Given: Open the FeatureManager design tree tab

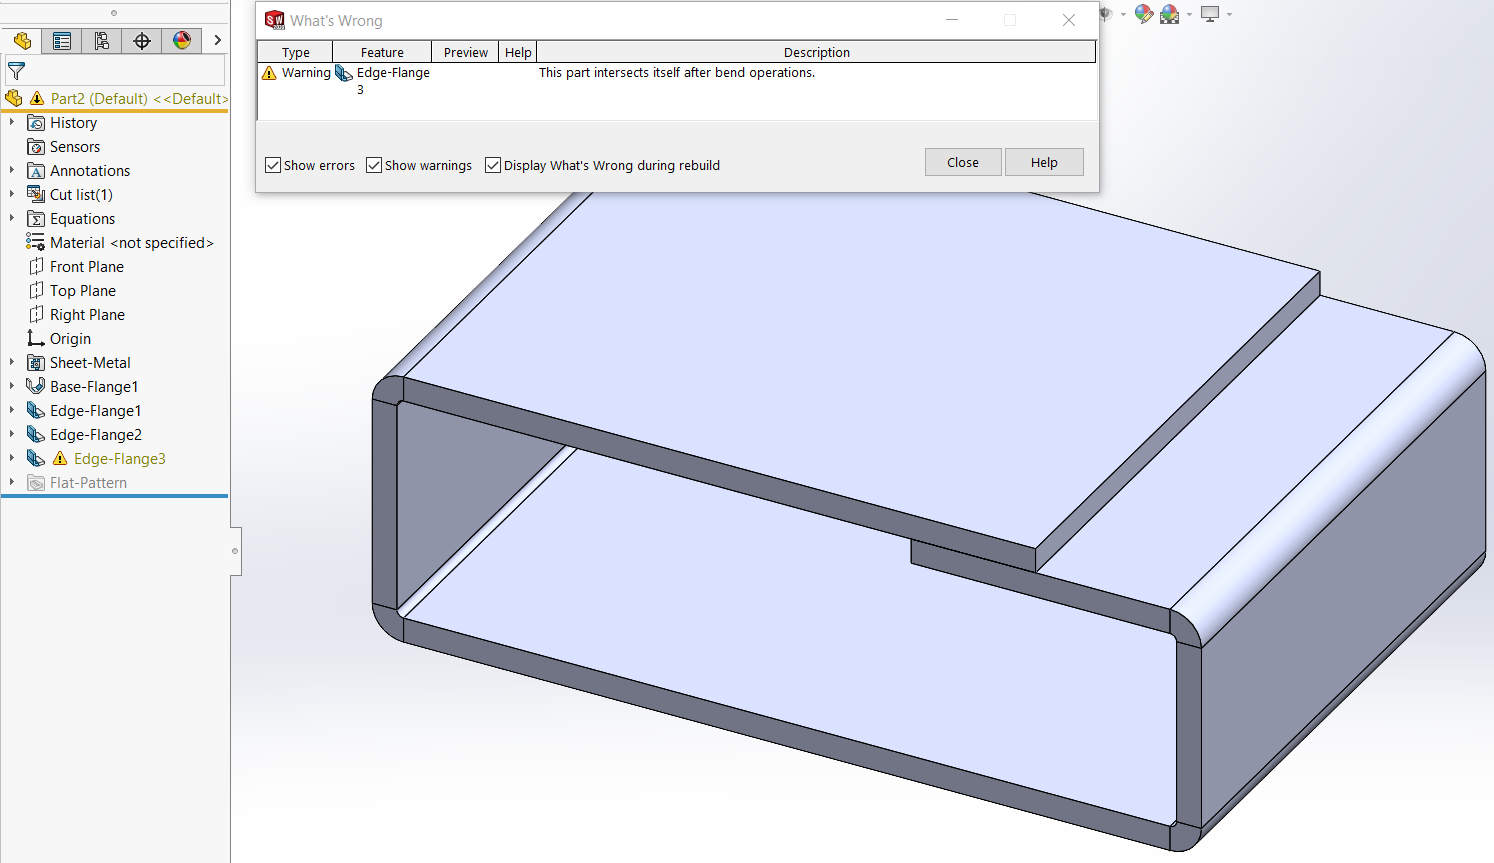Looking at the screenshot, I should [22, 41].
